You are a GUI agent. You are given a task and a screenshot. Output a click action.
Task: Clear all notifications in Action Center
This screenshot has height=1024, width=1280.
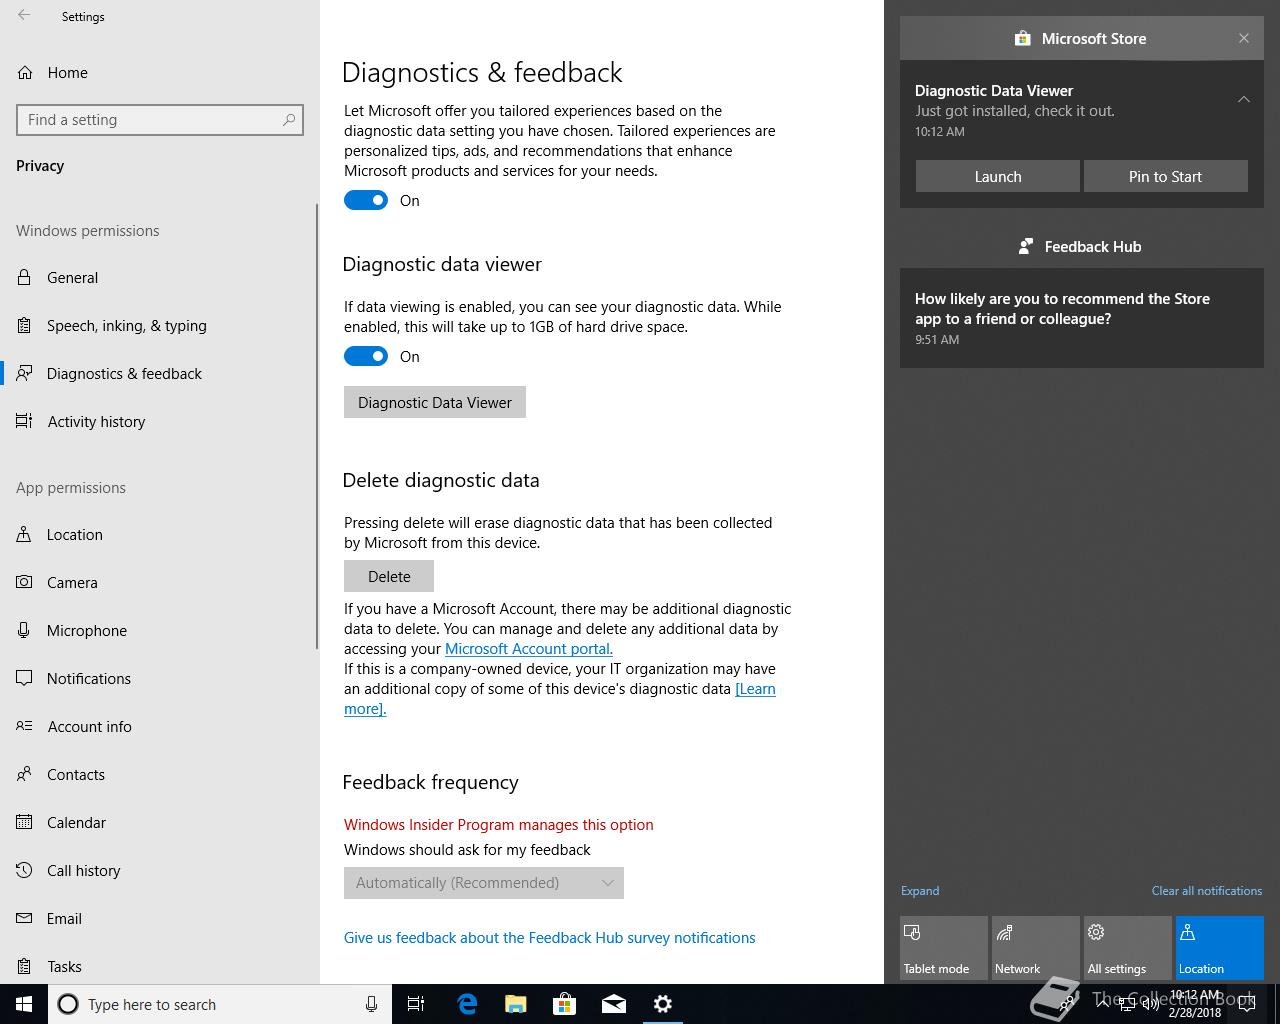[x=1207, y=890]
